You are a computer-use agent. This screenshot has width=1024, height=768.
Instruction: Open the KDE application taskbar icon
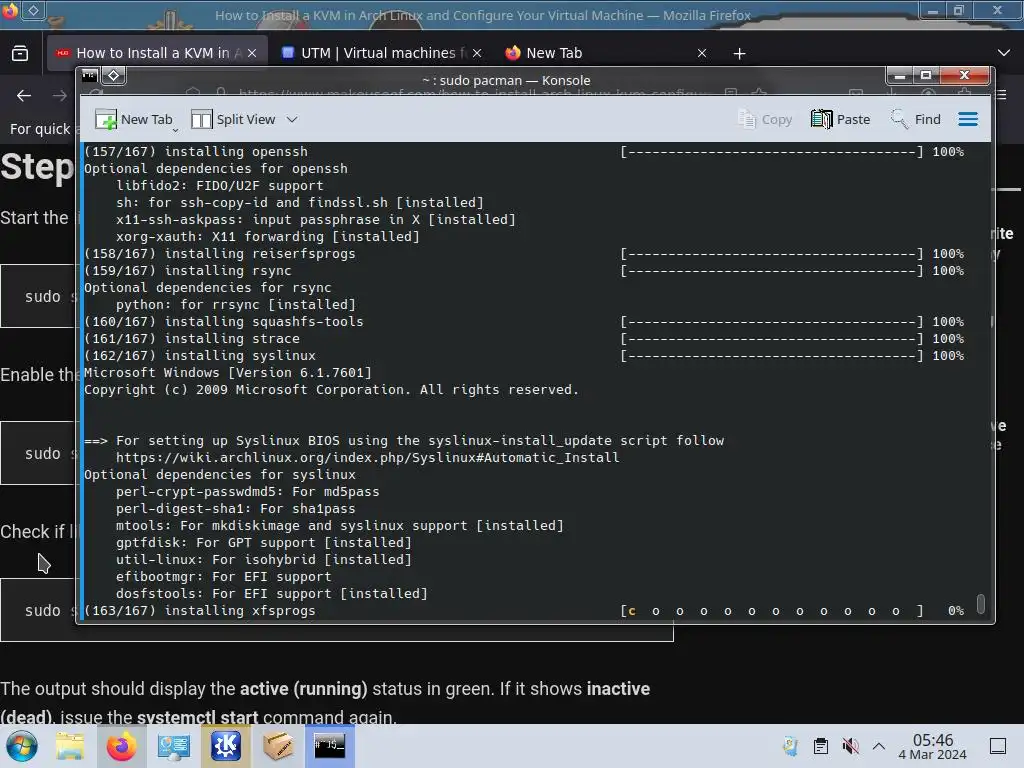(226, 746)
